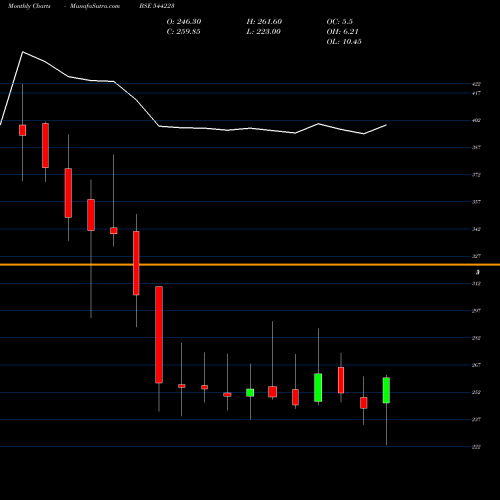Click the 342 price axis label

click(x=476, y=229)
